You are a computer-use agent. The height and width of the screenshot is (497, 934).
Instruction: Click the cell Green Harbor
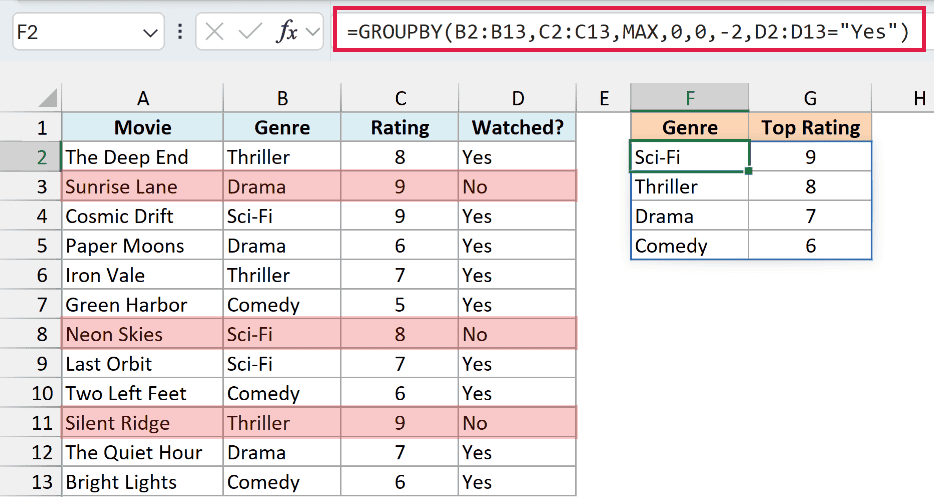[142, 305]
